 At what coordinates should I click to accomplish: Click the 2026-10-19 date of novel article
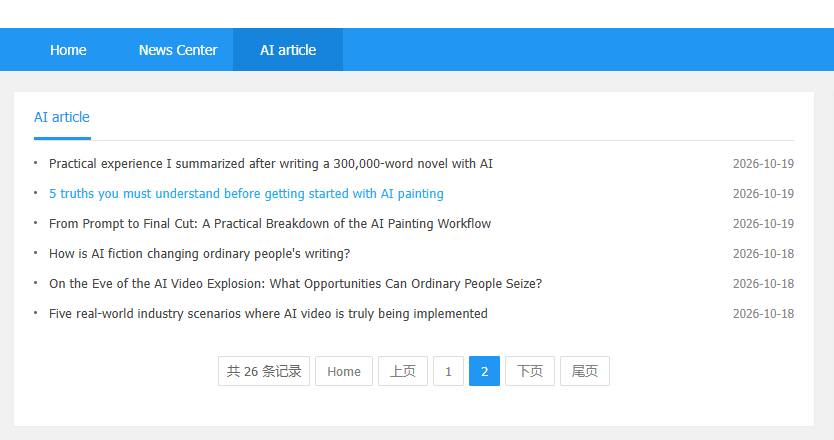(x=763, y=163)
